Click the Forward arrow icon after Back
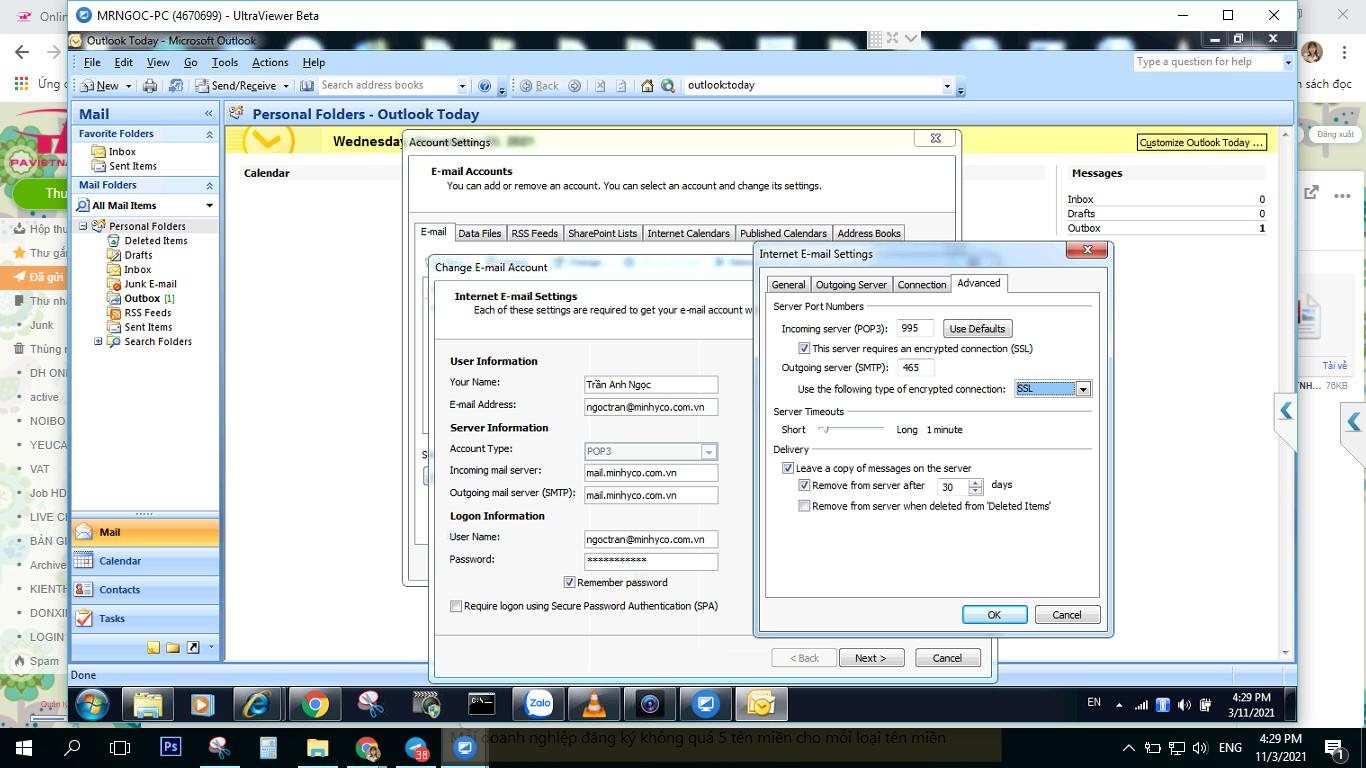The width and height of the screenshot is (1366, 768). 574,86
